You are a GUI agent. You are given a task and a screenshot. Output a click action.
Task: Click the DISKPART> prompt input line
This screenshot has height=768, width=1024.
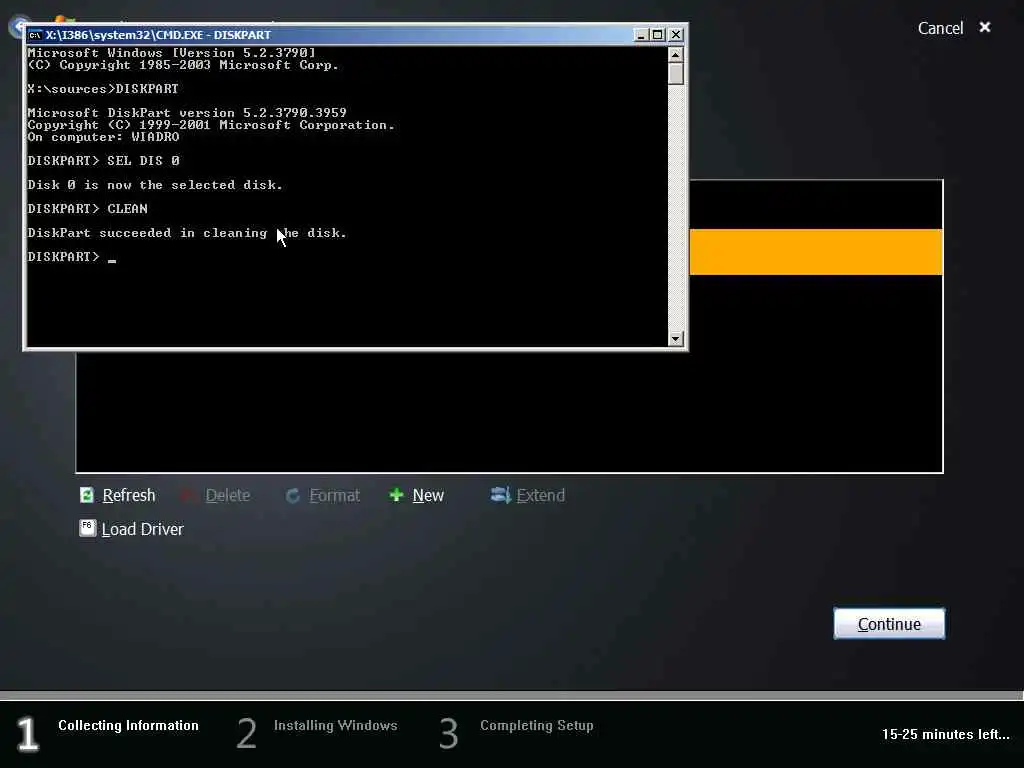point(72,257)
